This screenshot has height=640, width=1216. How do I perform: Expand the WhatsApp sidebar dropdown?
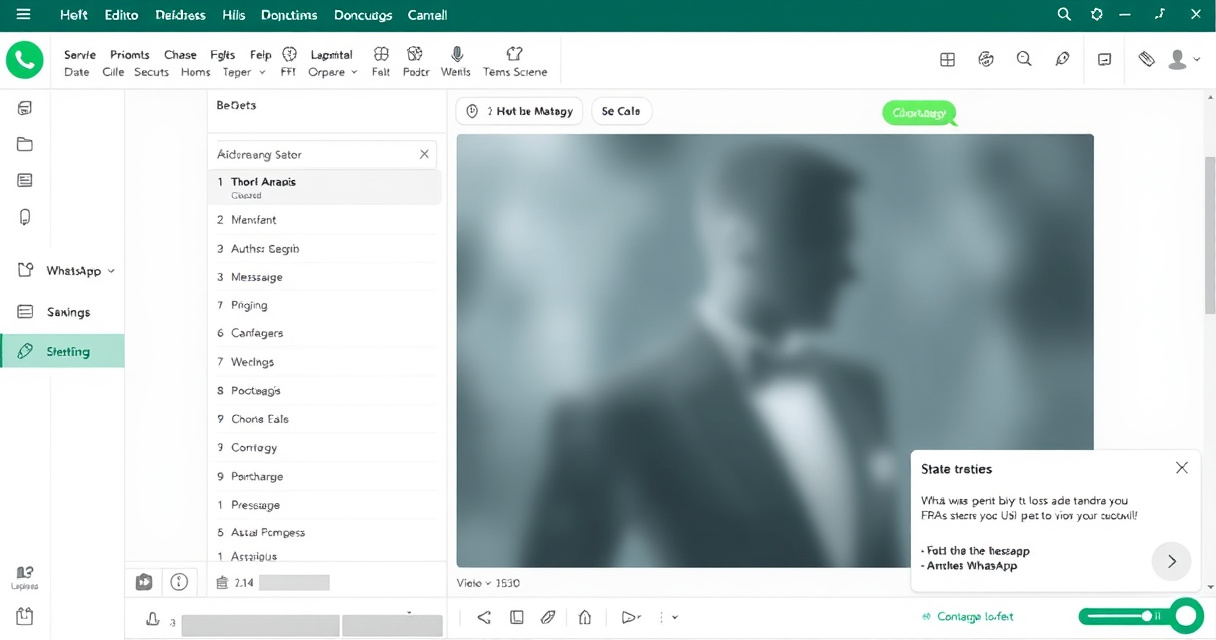(111, 271)
